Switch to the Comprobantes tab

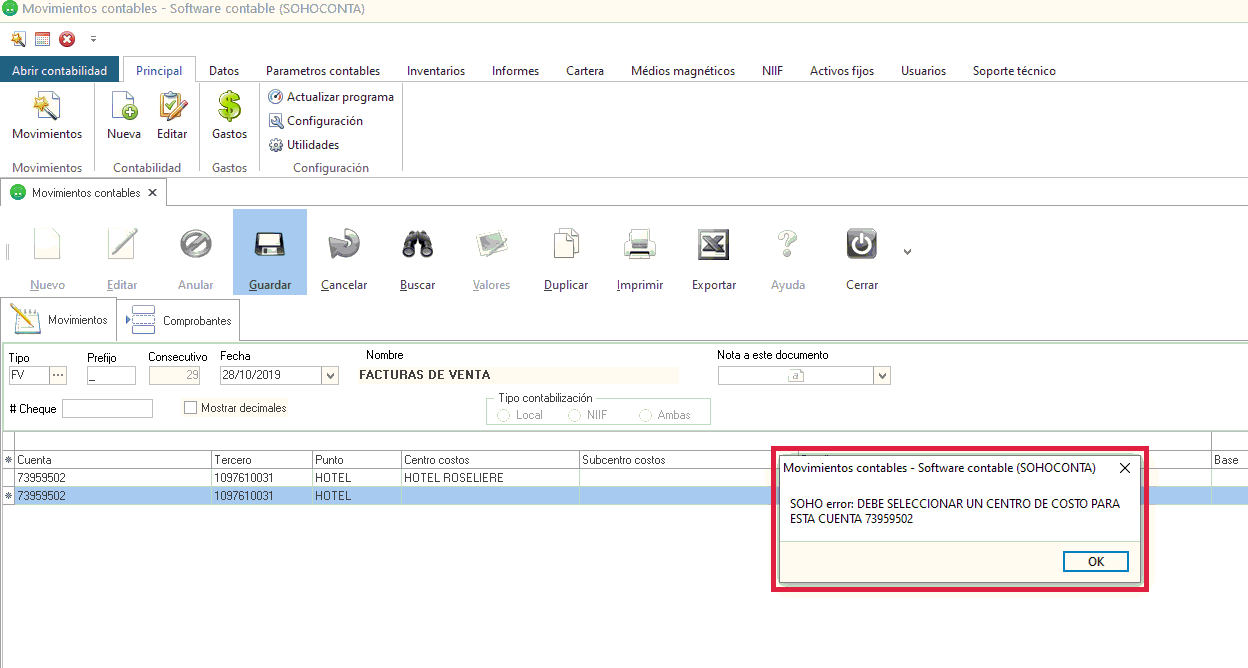[182, 321]
